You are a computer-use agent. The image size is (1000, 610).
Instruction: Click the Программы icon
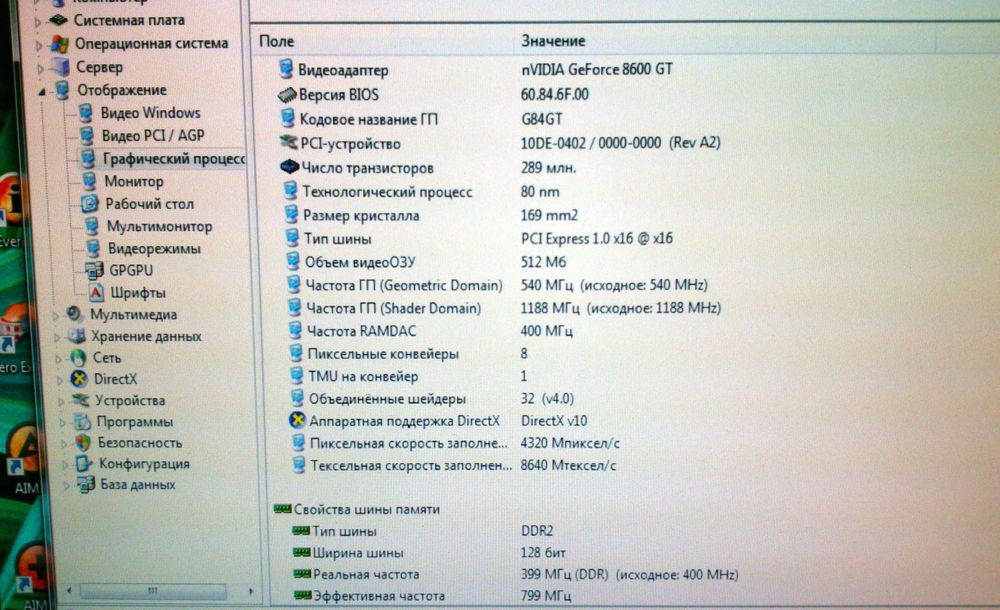pyautogui.click(x=82, y=422)
